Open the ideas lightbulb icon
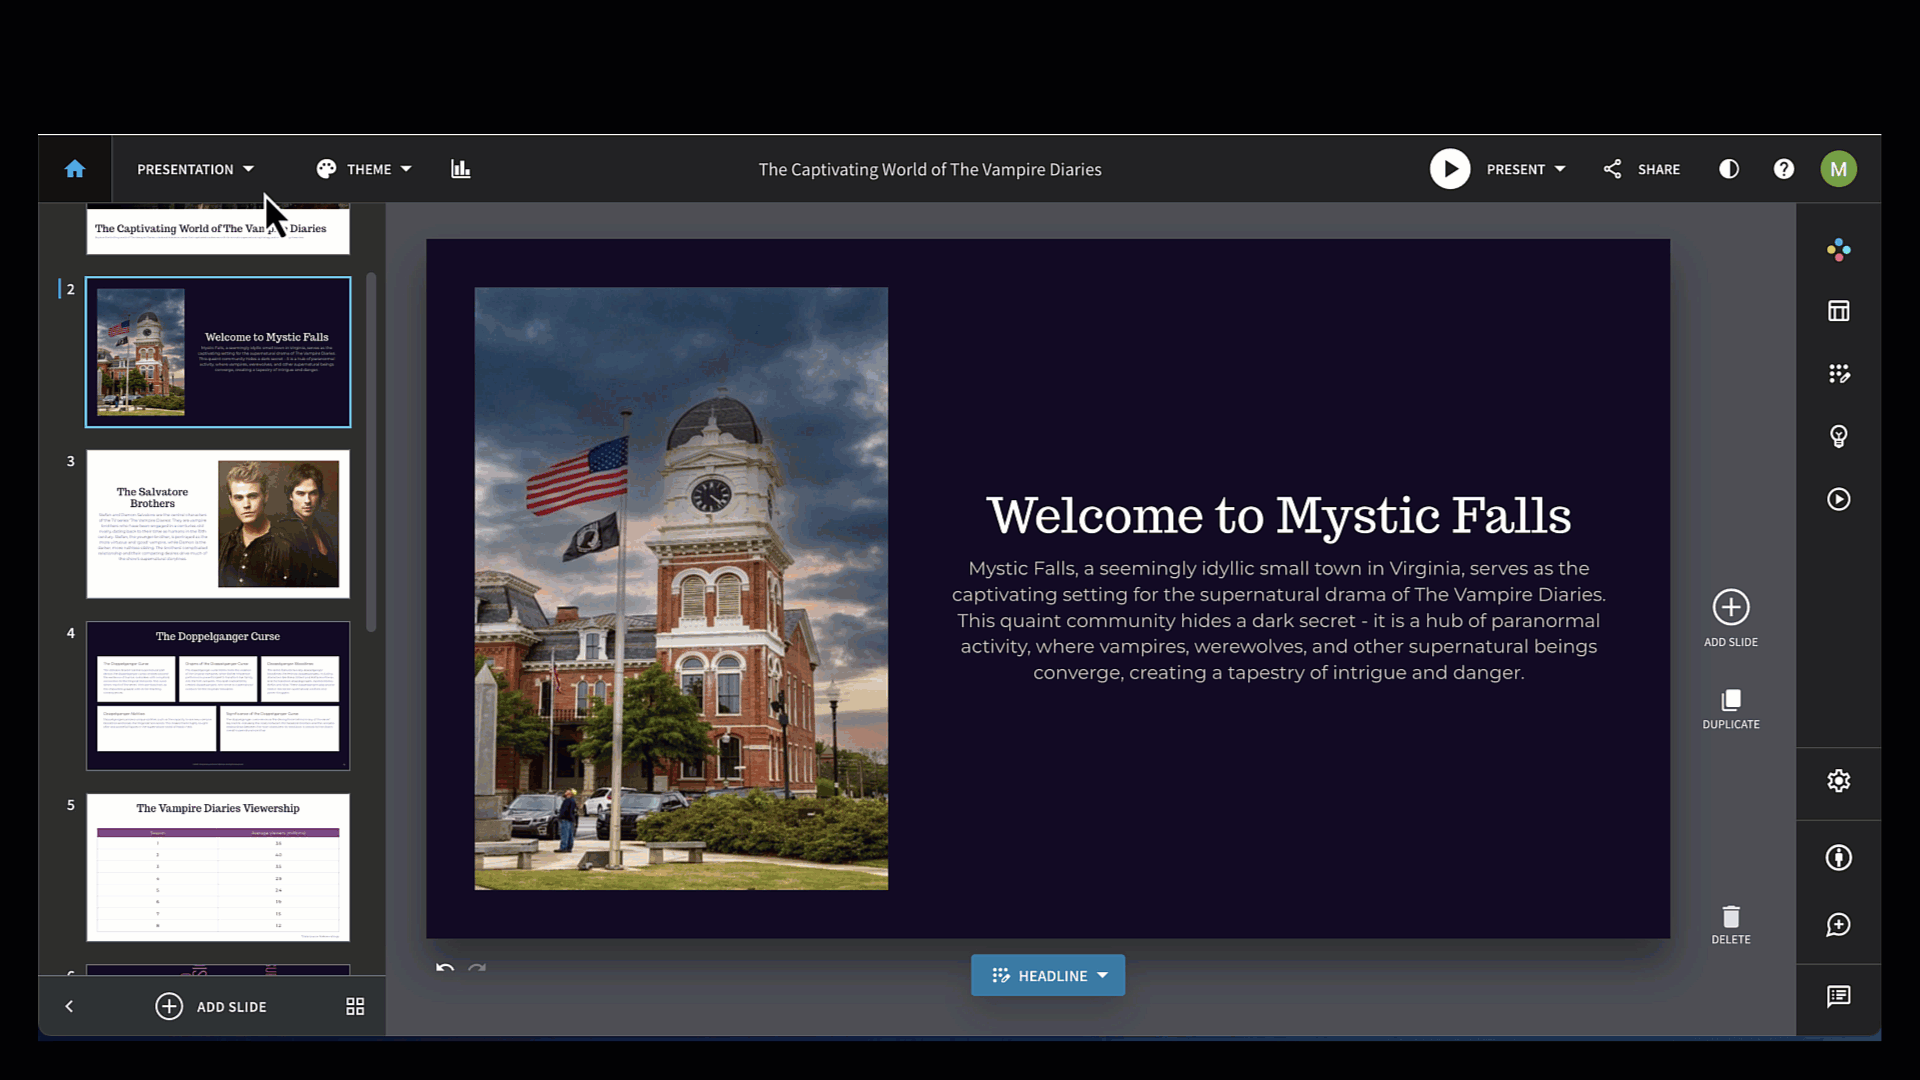1920x1080 pixels. point(1838,436)
